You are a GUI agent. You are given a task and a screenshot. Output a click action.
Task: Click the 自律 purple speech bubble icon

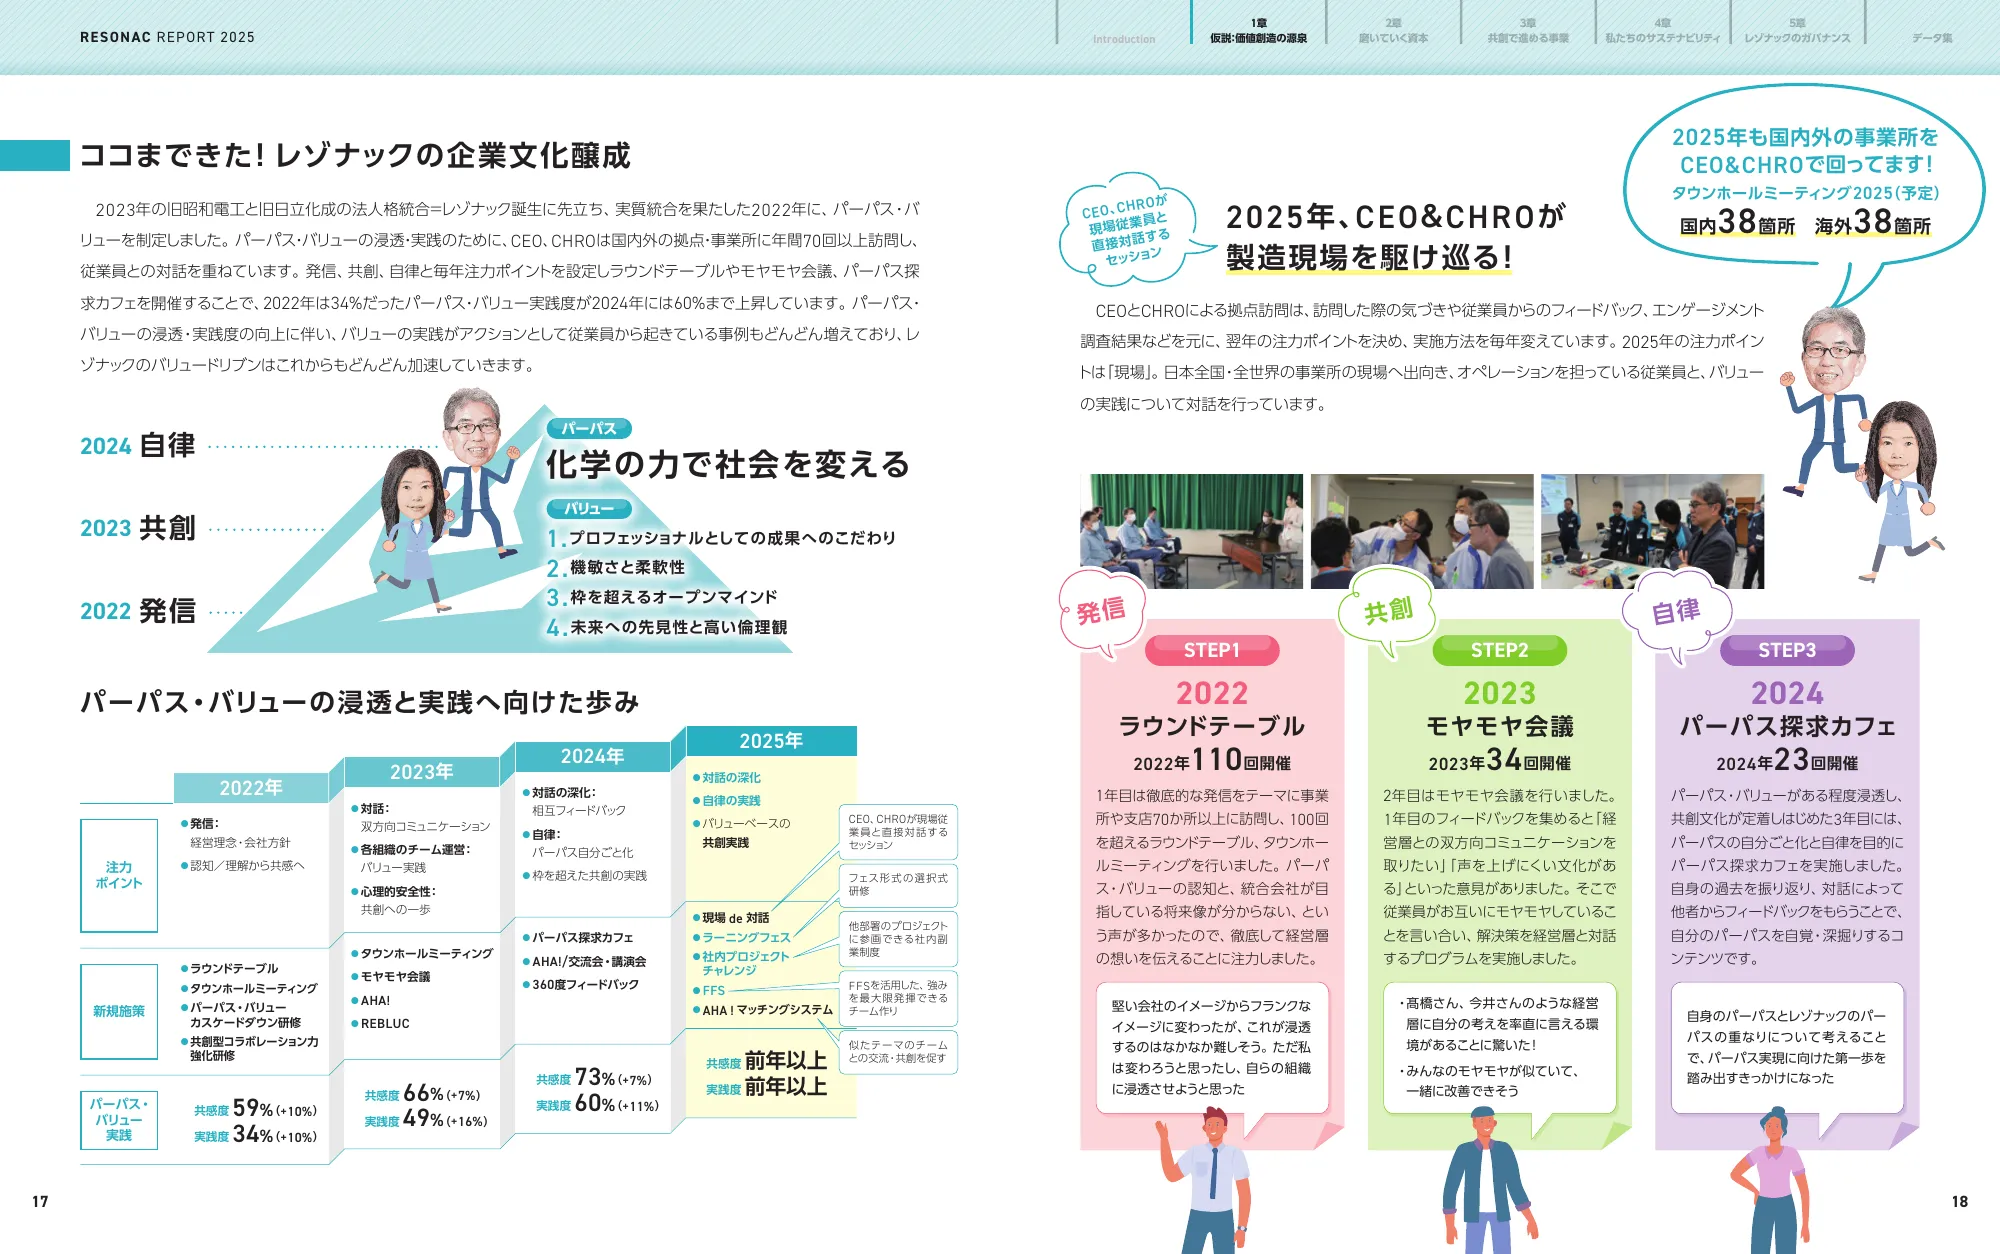[x=1675, y=611]
